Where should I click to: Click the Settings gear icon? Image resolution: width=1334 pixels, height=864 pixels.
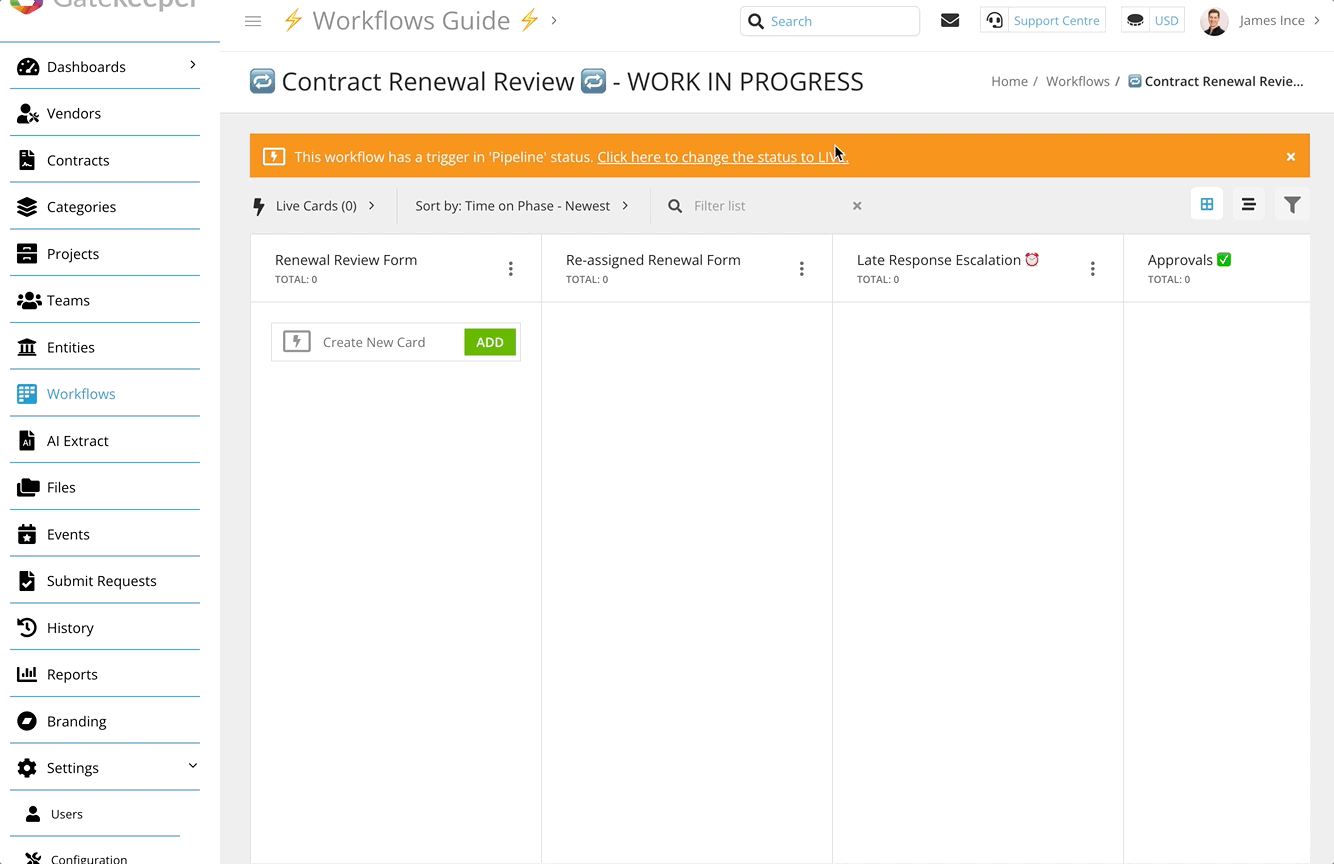coord(27,768)
